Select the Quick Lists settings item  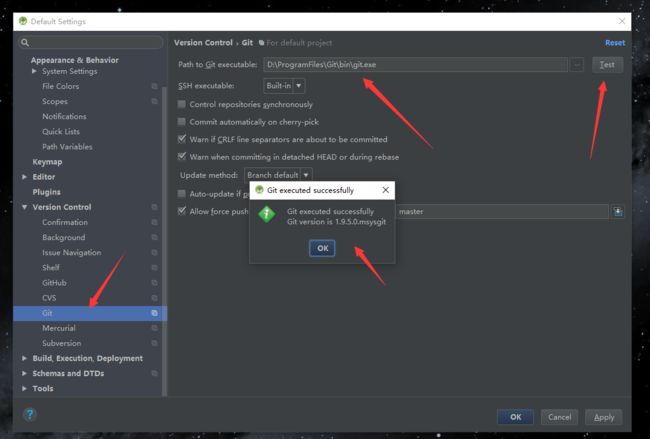coord(61,131)
